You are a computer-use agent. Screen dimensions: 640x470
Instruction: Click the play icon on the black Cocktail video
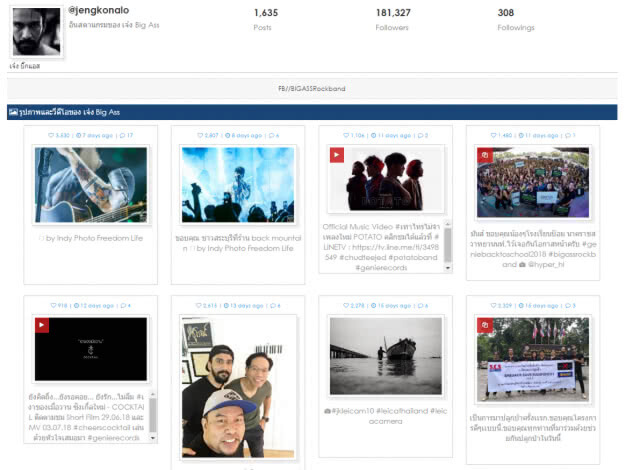[42, 325]
